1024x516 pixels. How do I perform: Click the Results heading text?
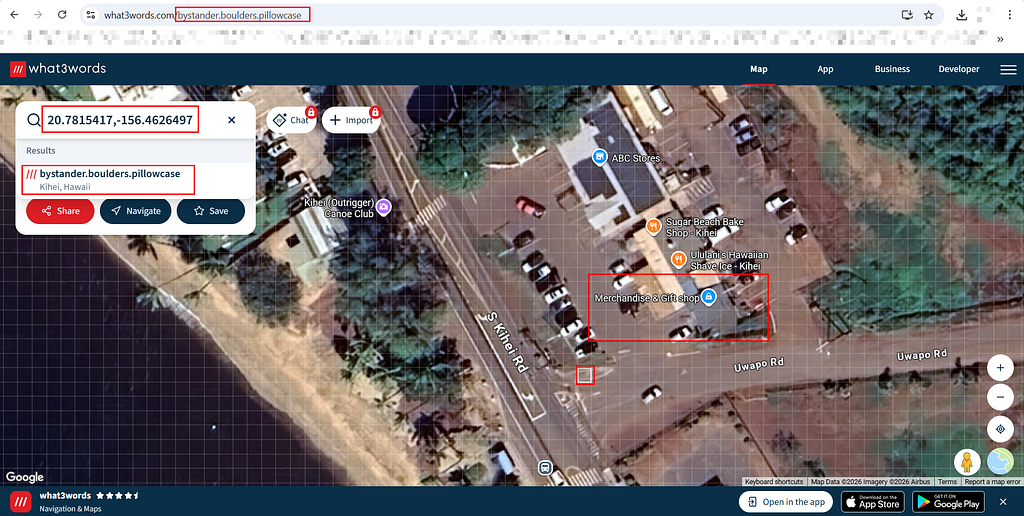[40, 150]
